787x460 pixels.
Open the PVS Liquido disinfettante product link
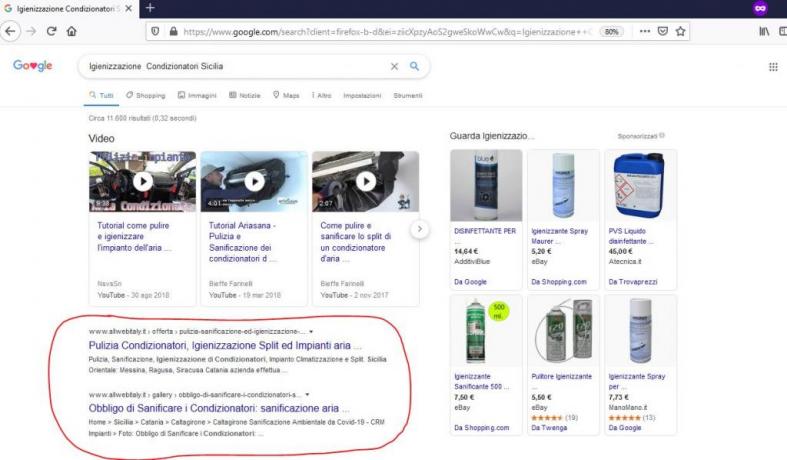click(x=631, y=236)
